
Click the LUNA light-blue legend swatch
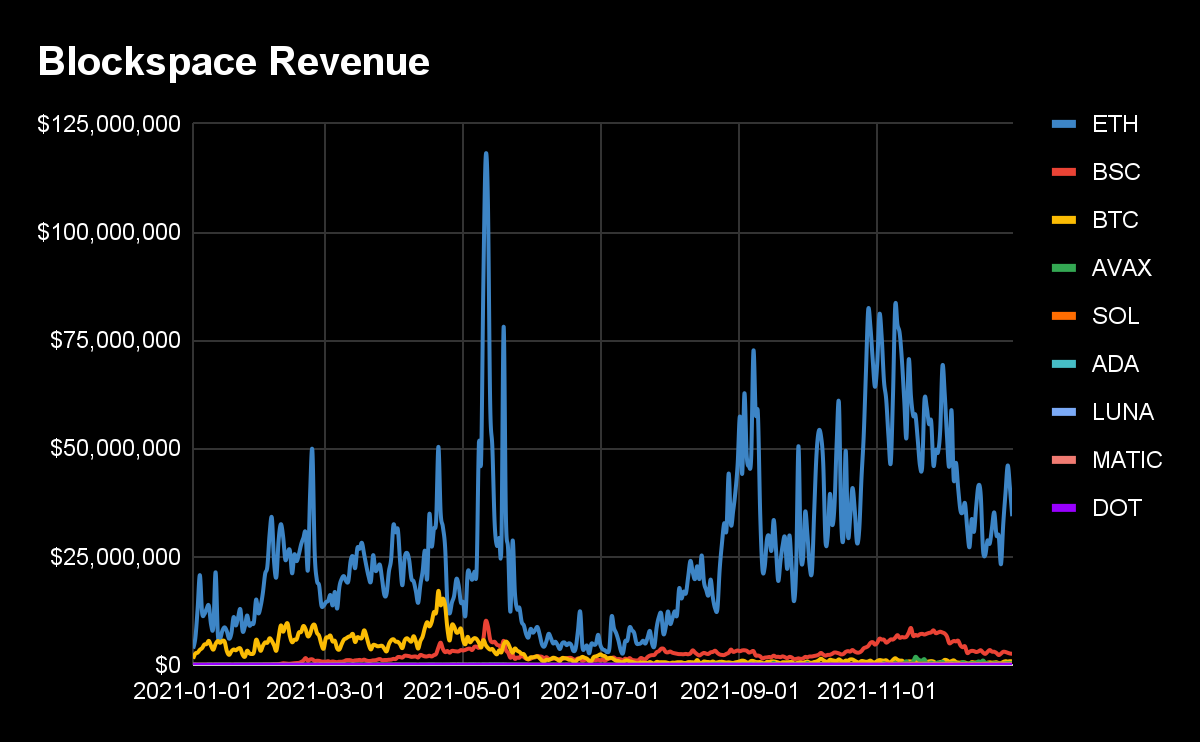coord(1064,412)
